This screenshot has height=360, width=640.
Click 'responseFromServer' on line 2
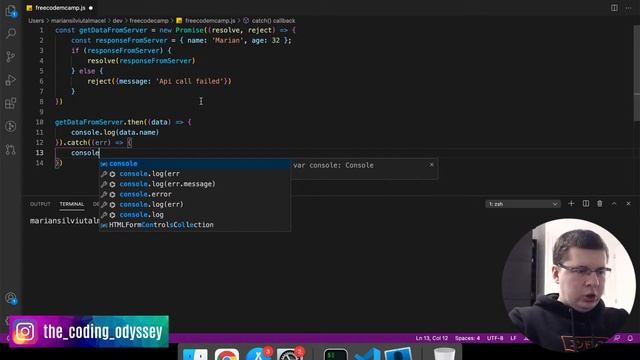[x=131, y=40]
